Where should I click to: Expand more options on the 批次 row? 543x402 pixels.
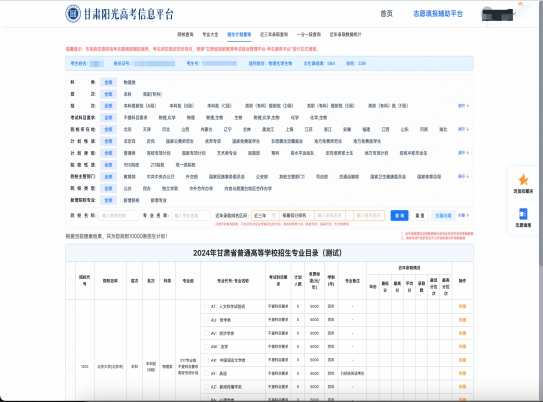coord(463,106)
